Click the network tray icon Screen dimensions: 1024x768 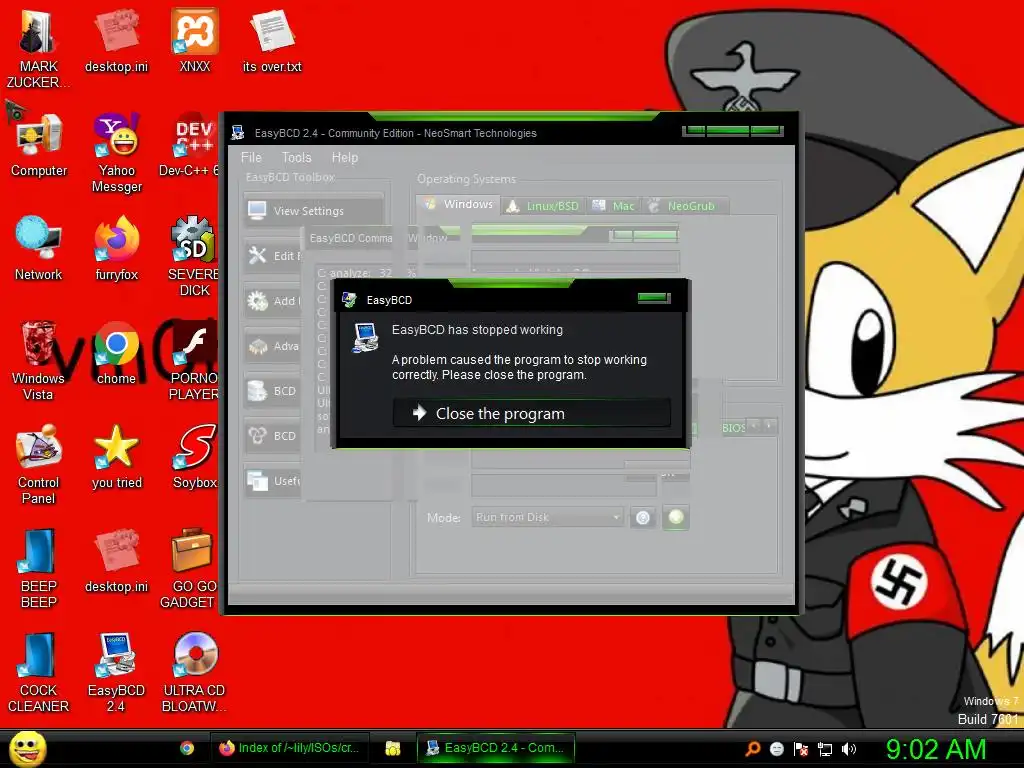tap(825, 749)
